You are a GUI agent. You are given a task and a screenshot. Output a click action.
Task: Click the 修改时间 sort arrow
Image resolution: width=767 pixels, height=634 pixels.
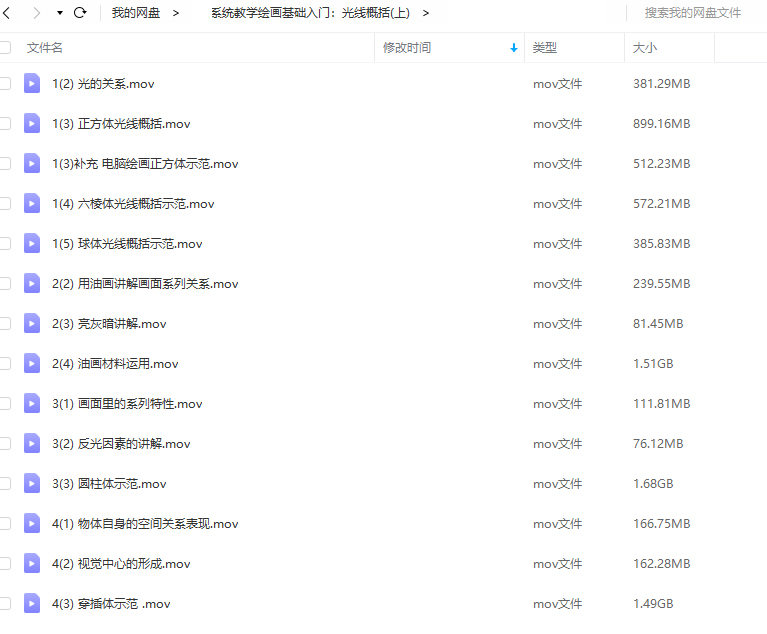(514, 48)
